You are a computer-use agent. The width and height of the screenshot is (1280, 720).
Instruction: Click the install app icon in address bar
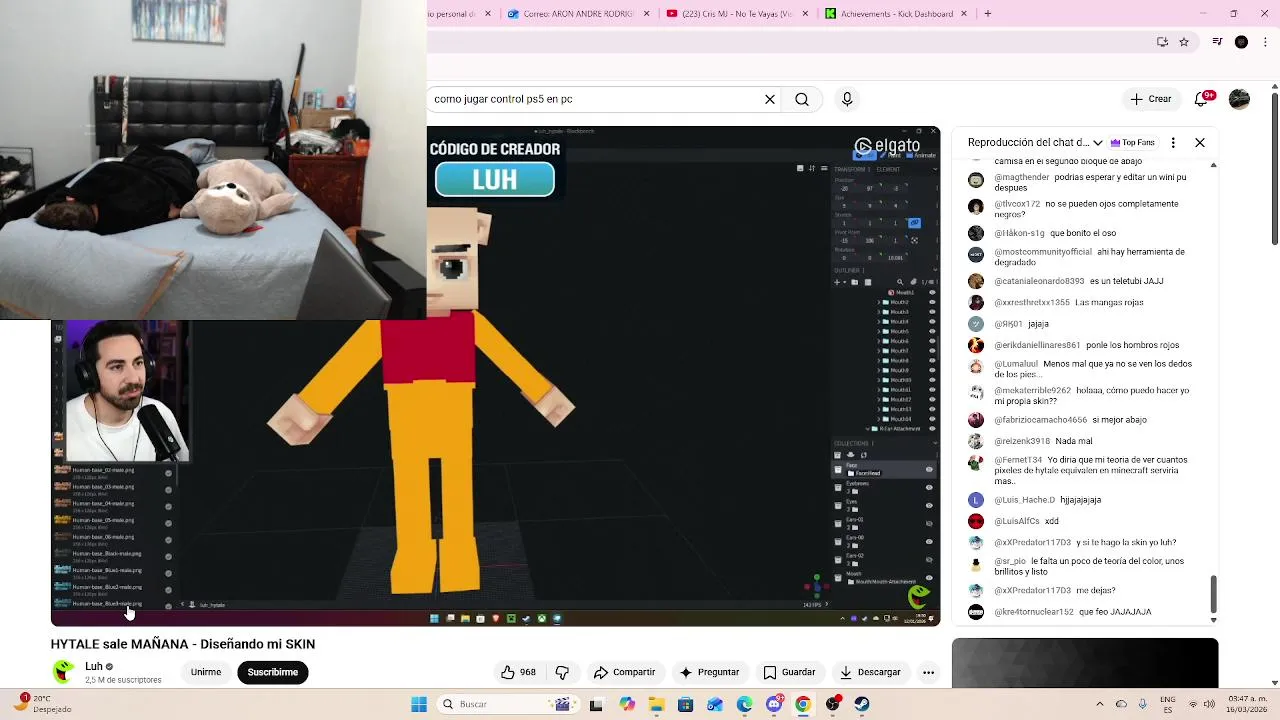tap(1162, 42)
